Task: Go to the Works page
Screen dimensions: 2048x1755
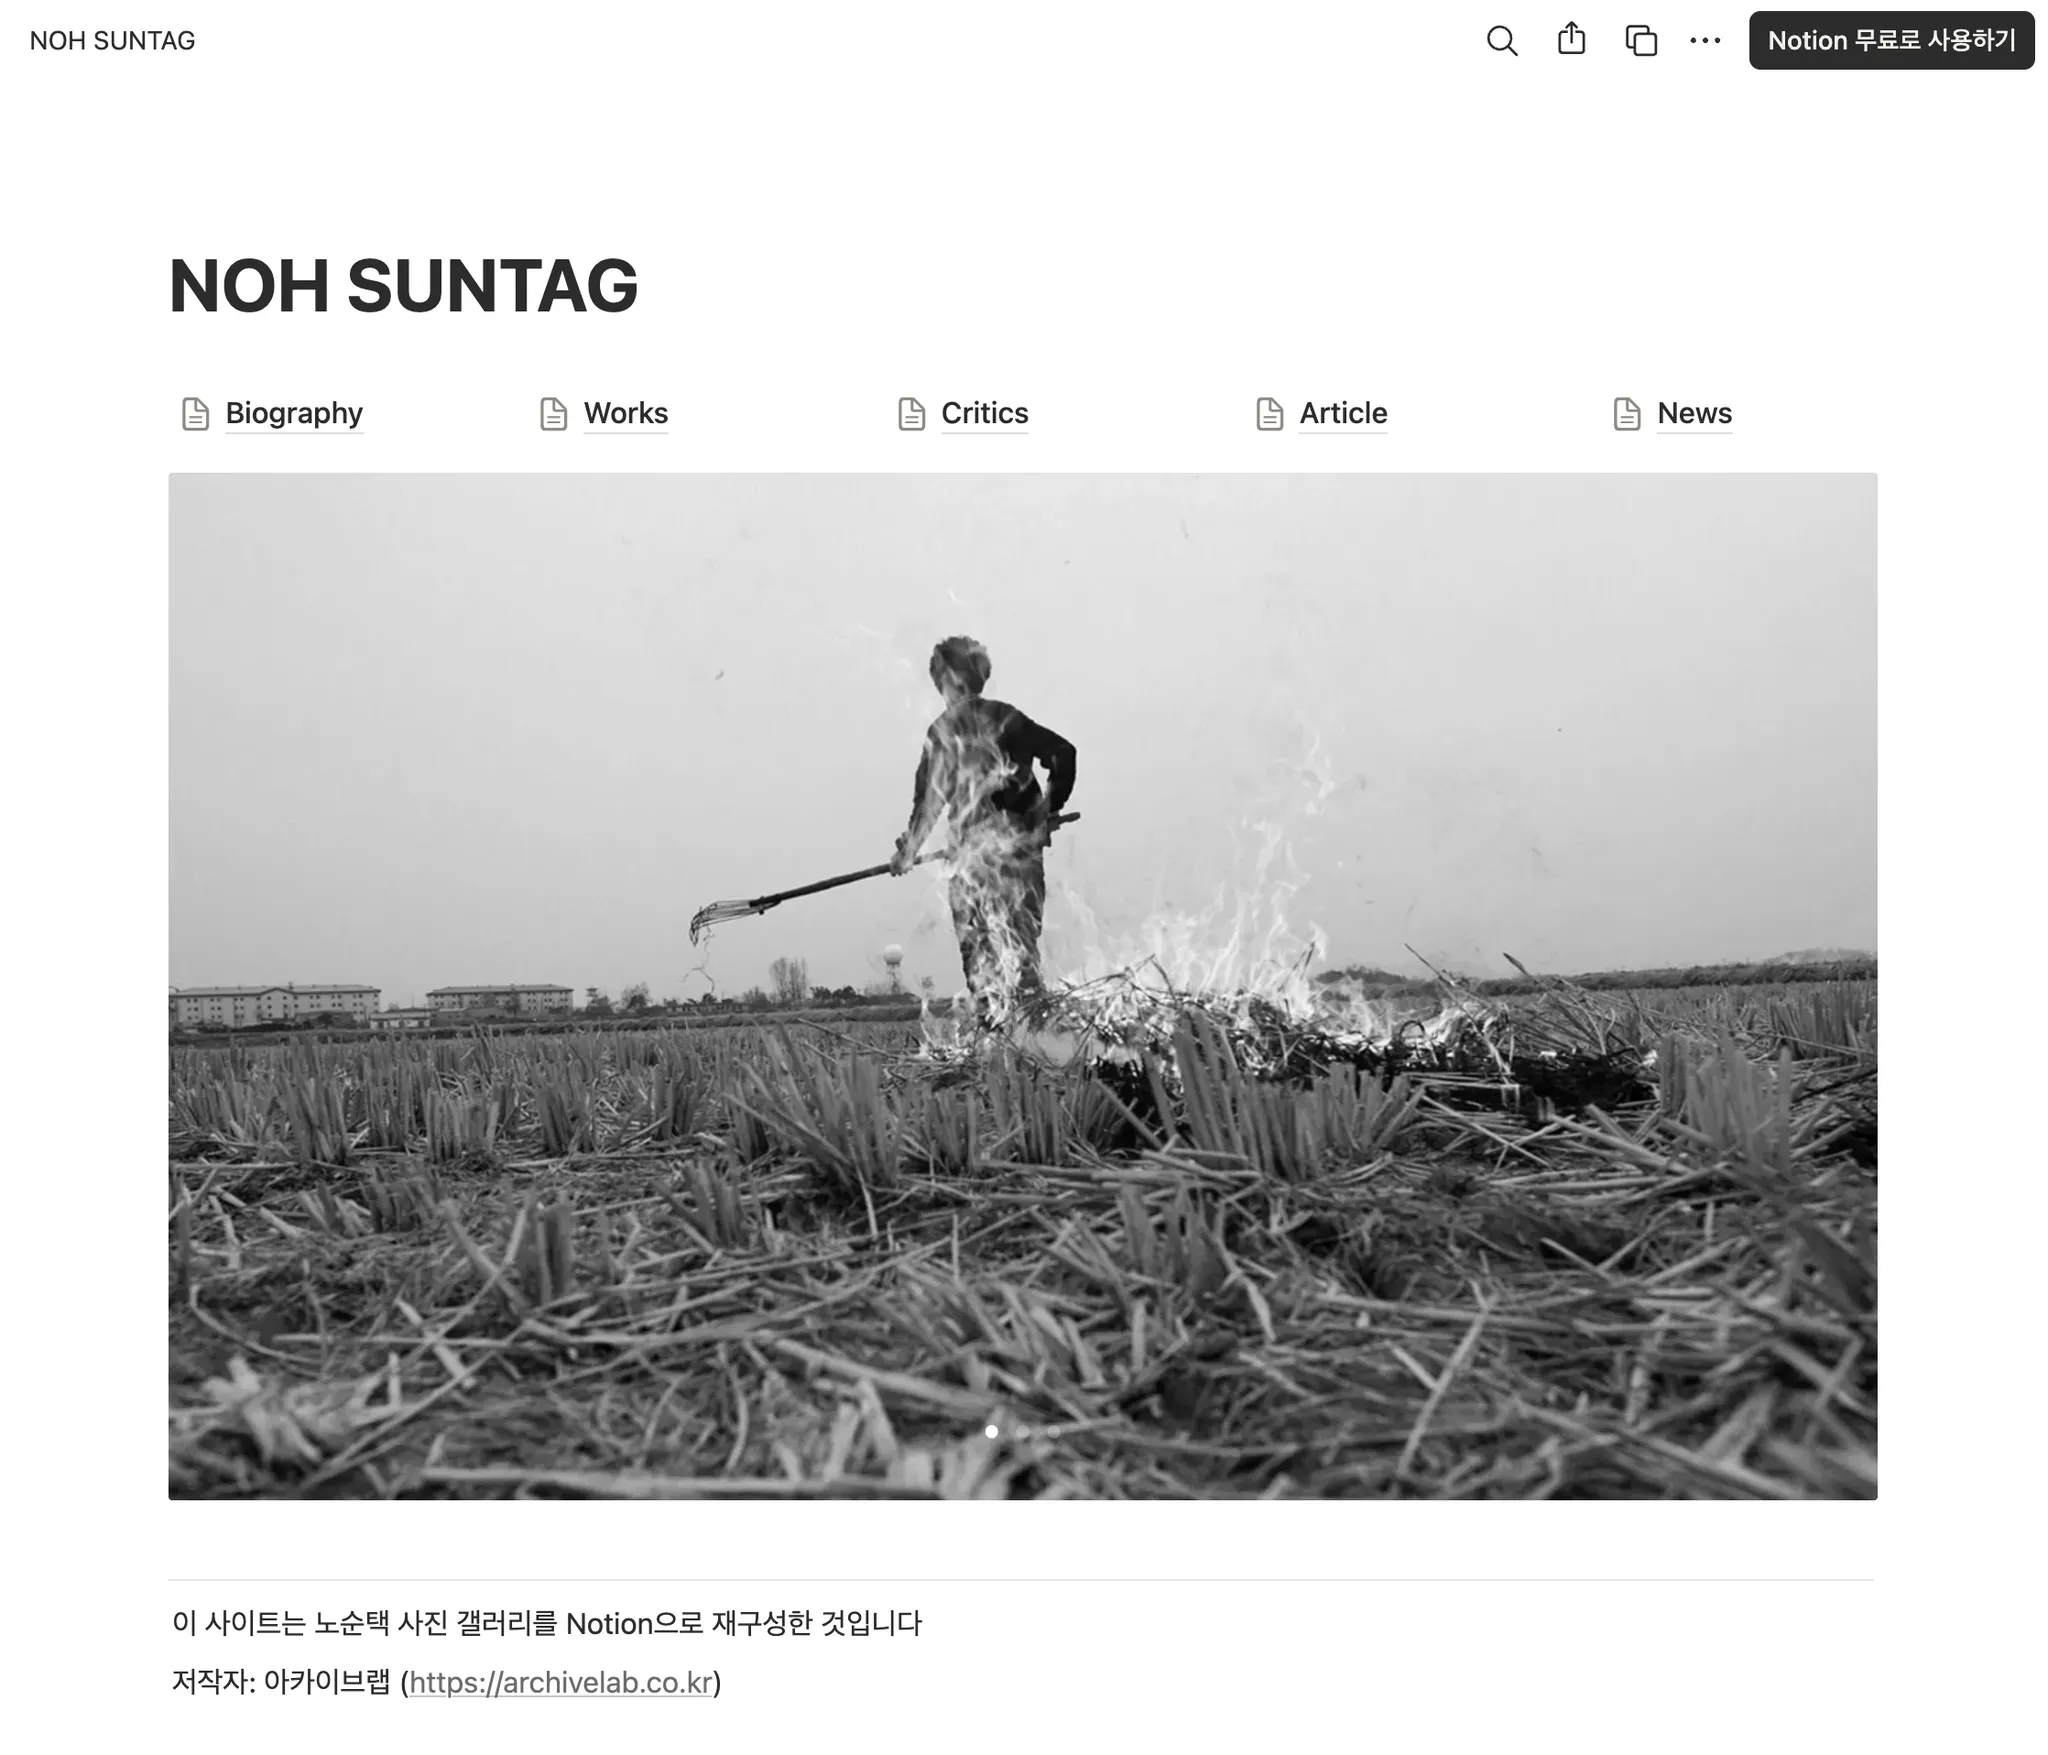Action: coord(626,413)
